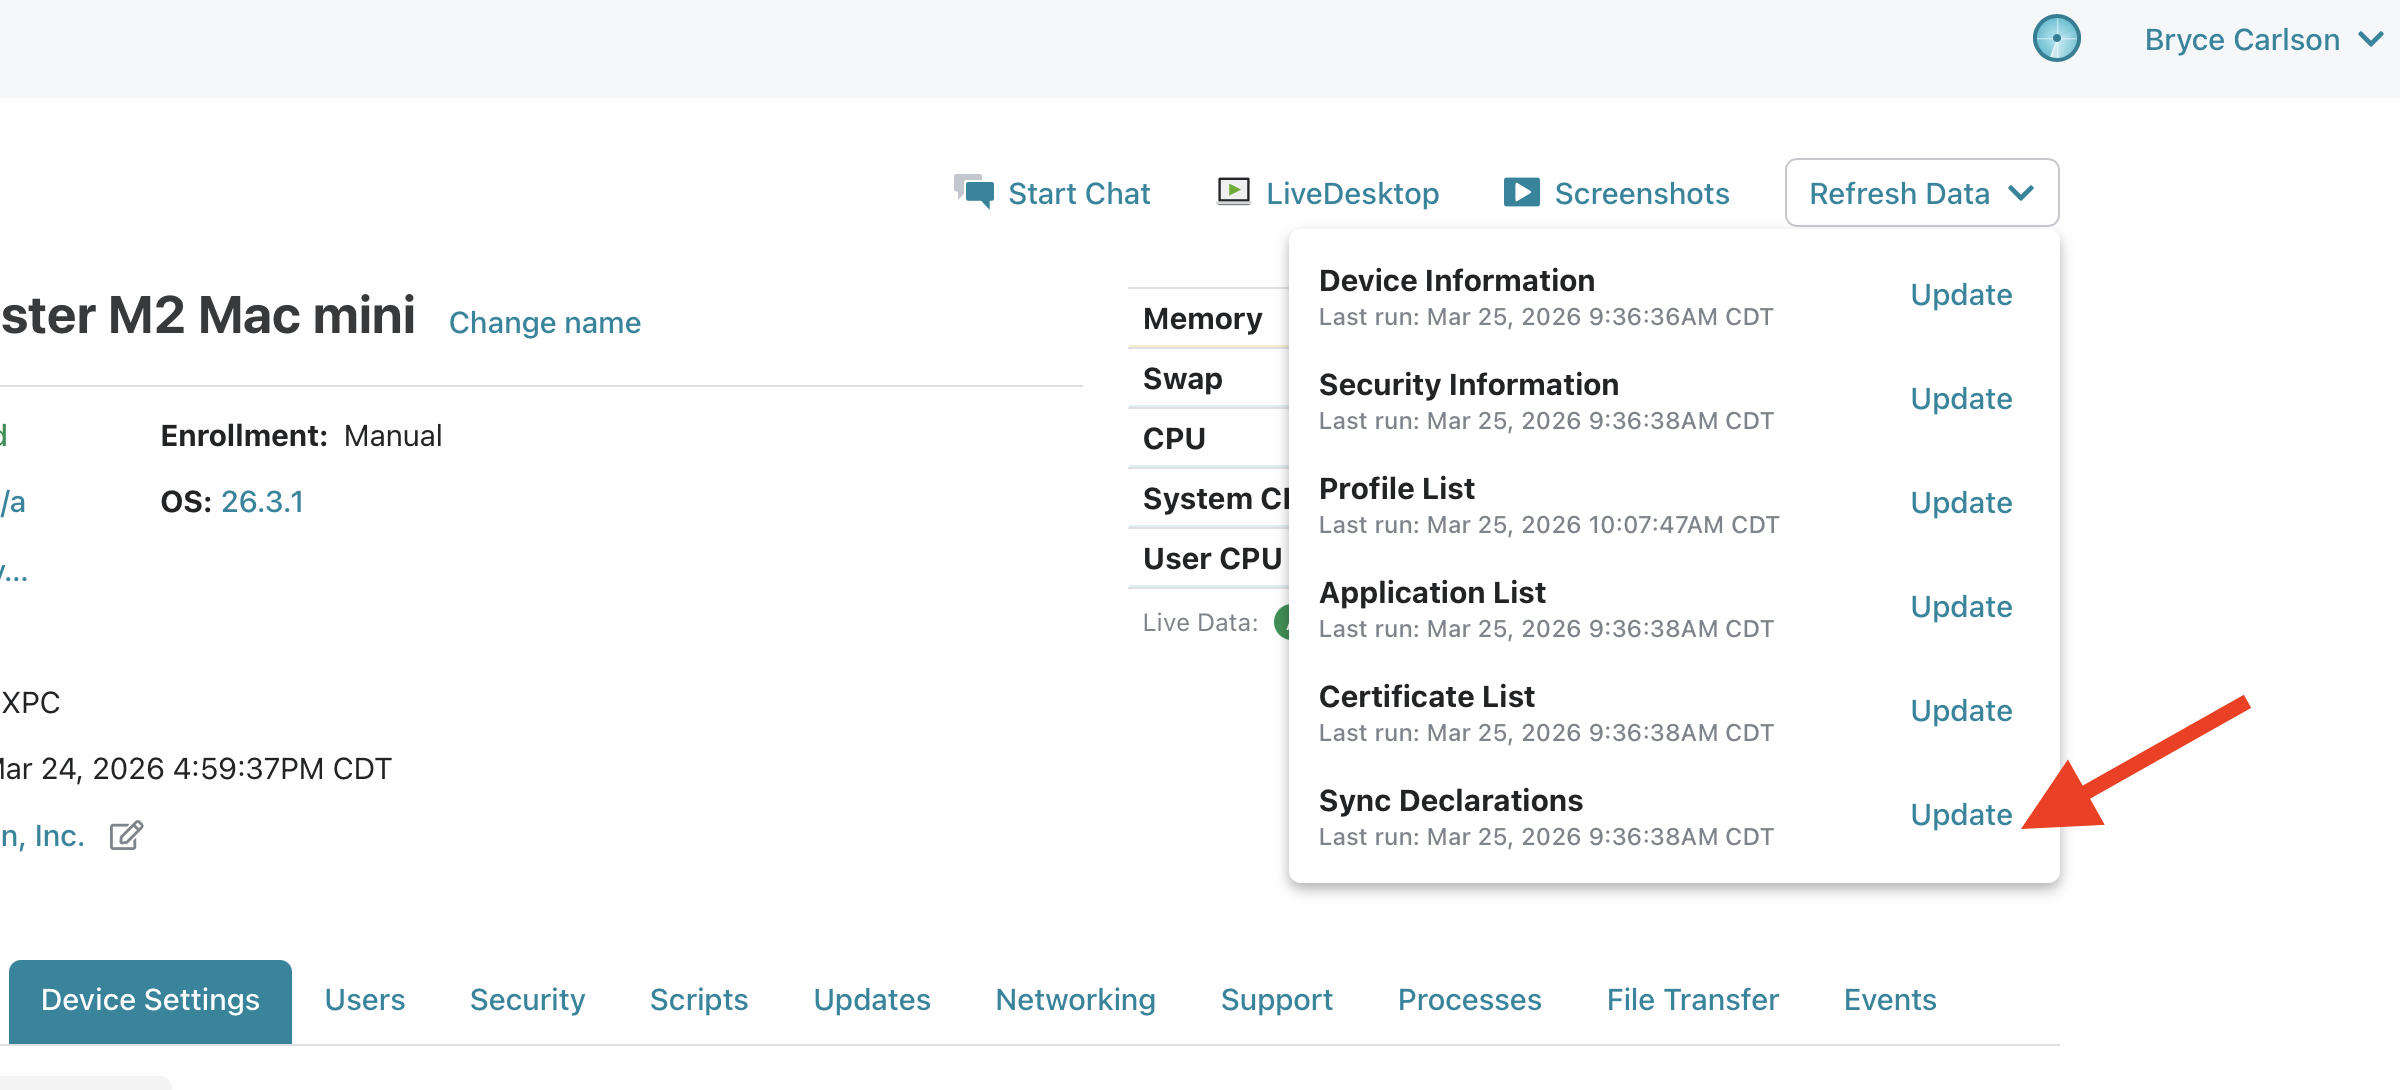Click Change name link
Screen dimensions: 2400x1090
click(545, 323)
